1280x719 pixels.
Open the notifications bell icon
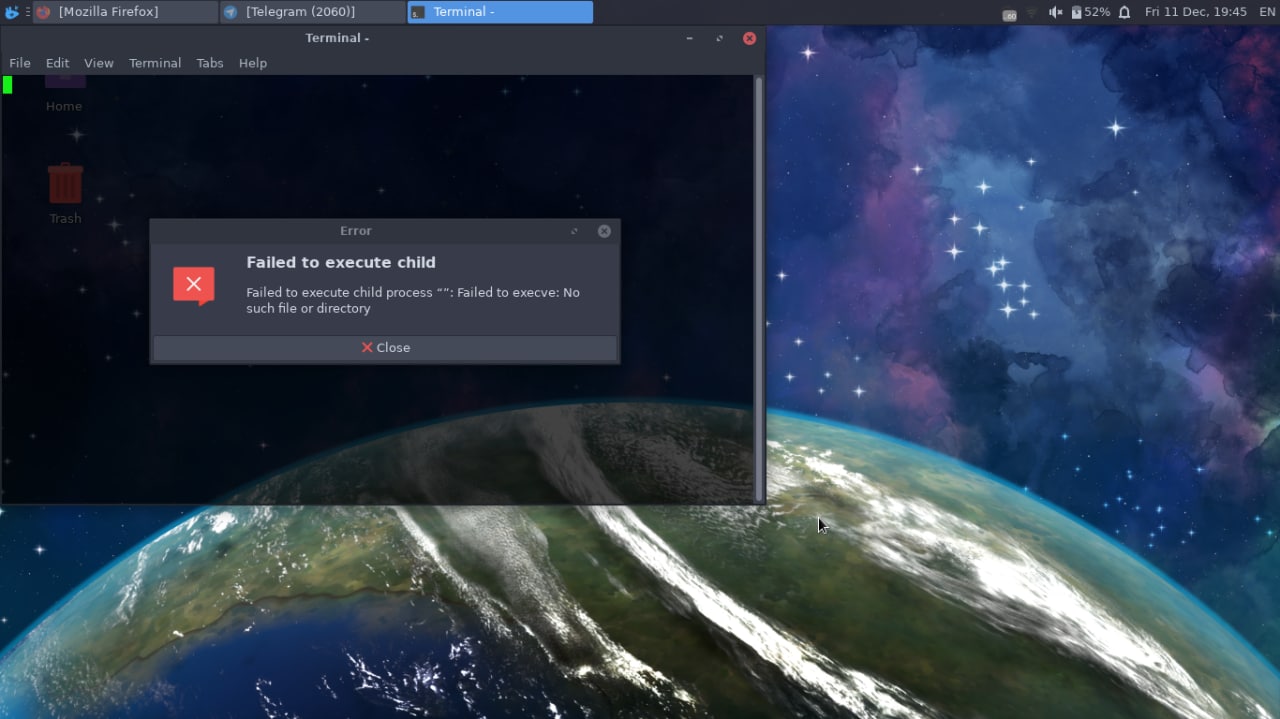click(x=1124, y=12)
